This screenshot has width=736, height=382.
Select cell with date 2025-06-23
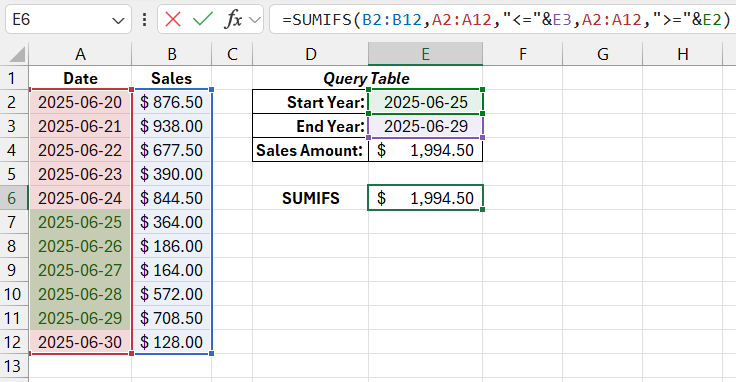(x=80, y=174)
